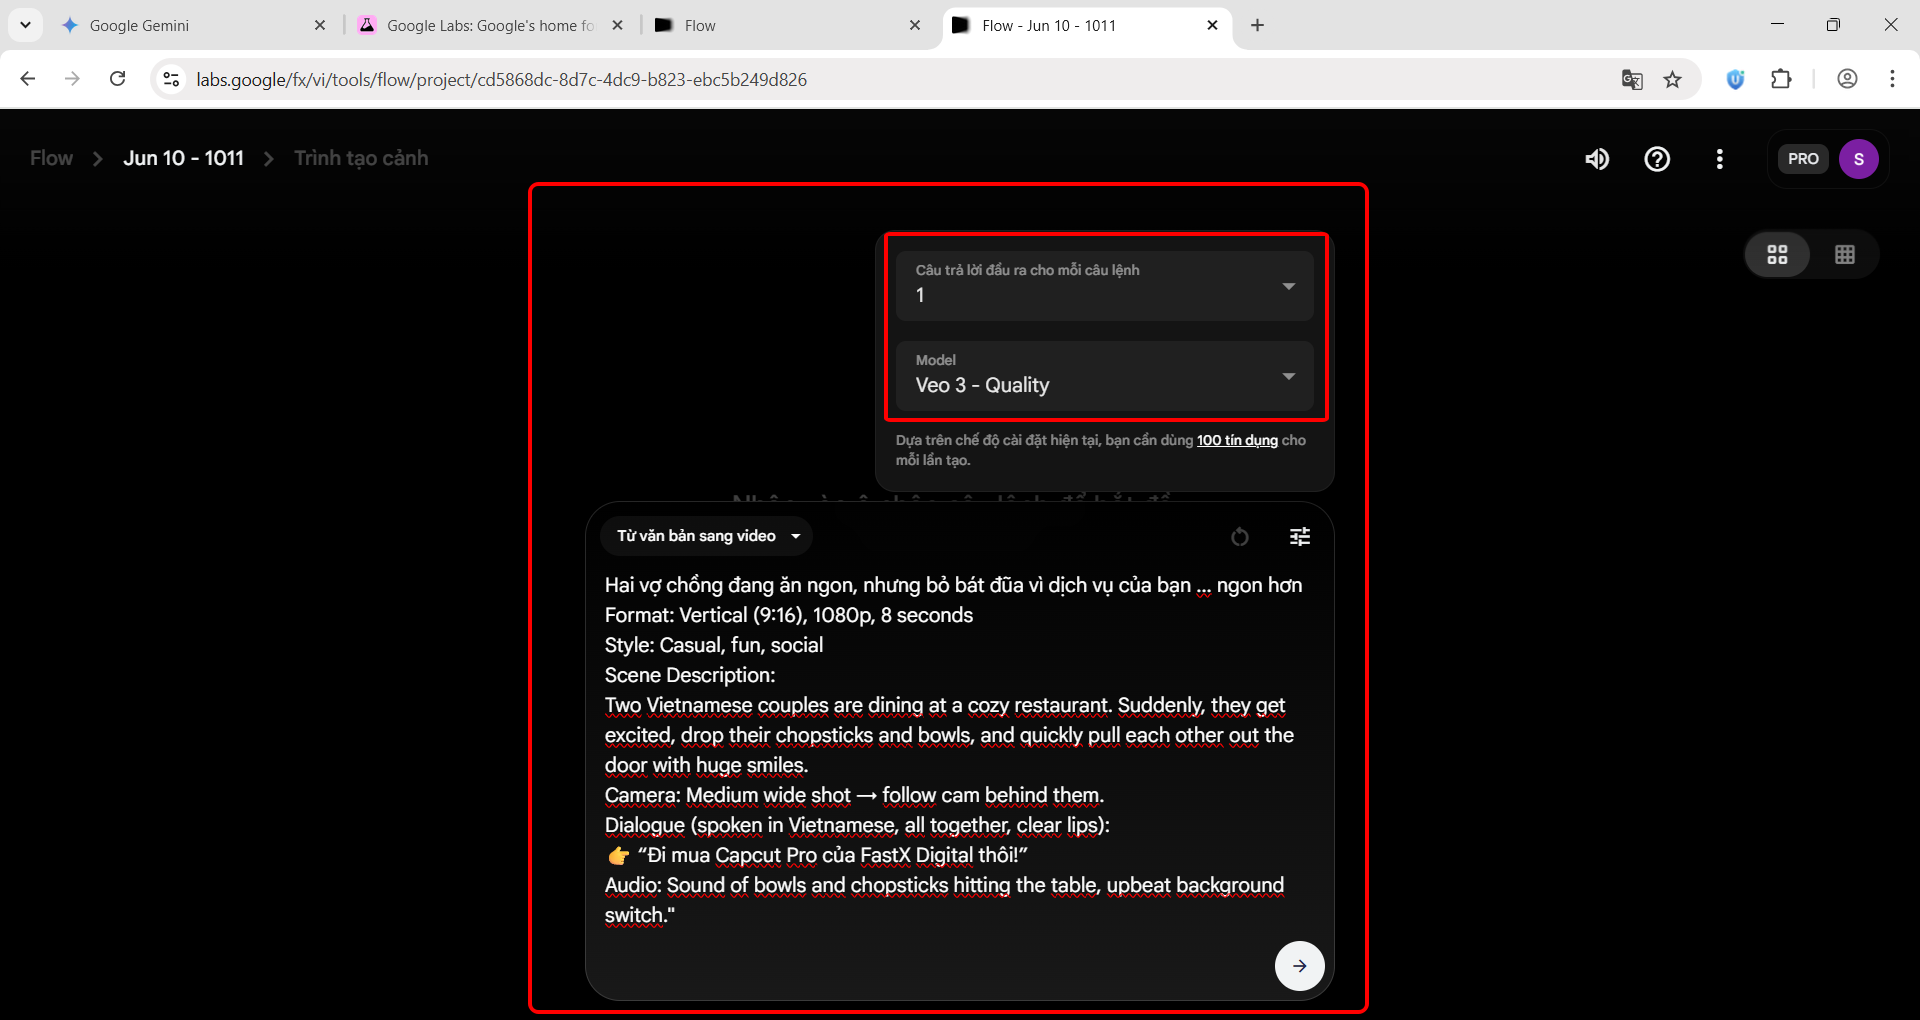Switch to the small grid view
The height and width of the screenshot is (1020, 1920).
pyautogui.click(x=1845, y=254)
